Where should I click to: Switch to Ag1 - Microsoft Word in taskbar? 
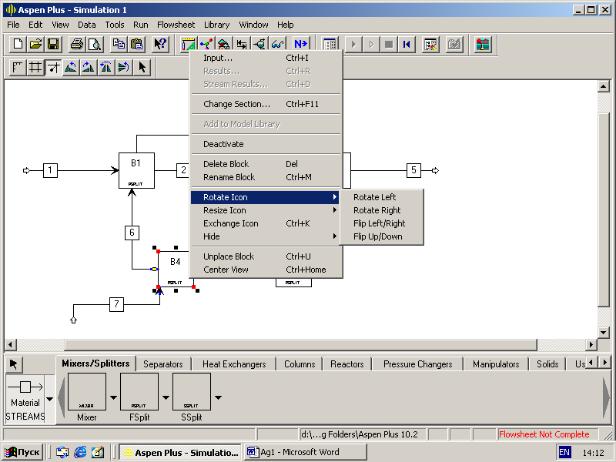(x=305, y=452)
